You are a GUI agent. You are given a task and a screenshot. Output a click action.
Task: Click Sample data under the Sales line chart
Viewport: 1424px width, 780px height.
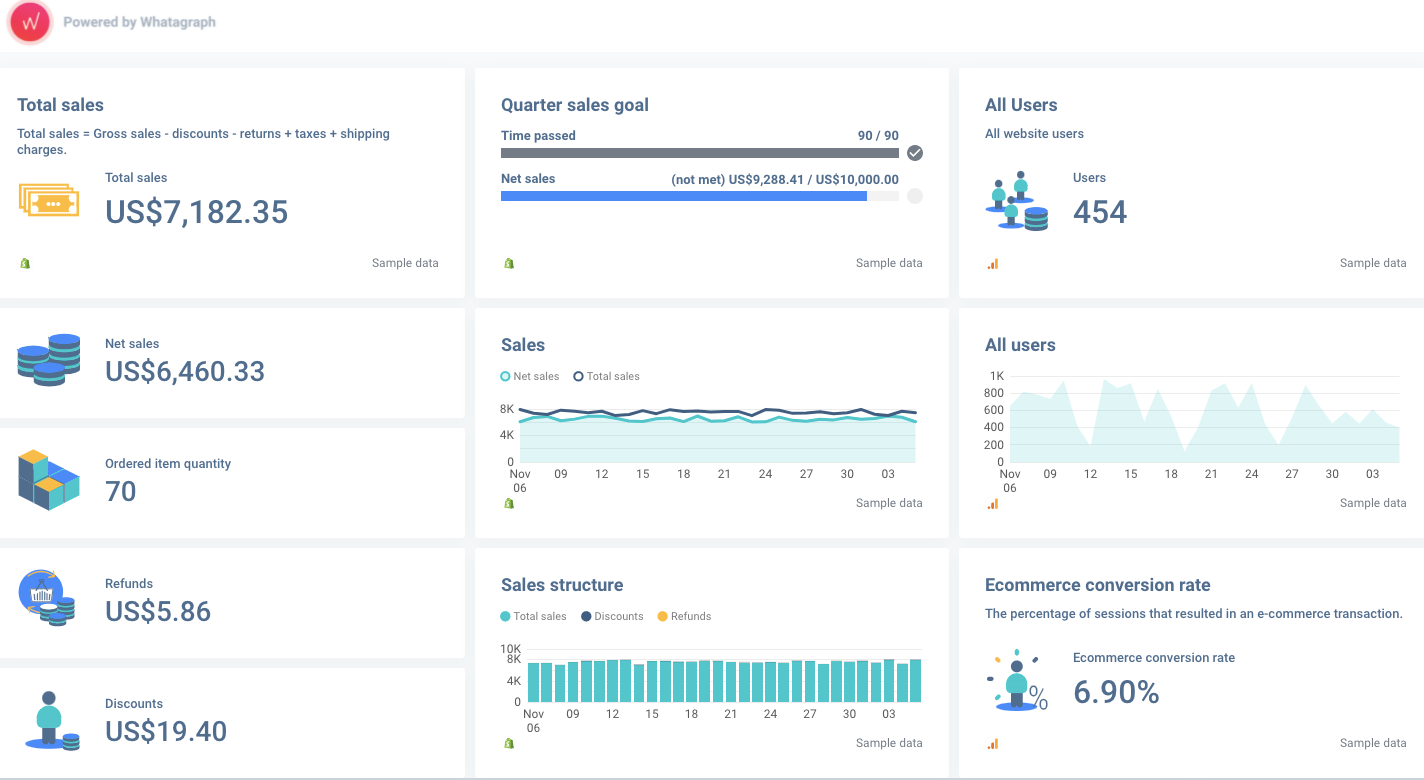click(889, 503)
